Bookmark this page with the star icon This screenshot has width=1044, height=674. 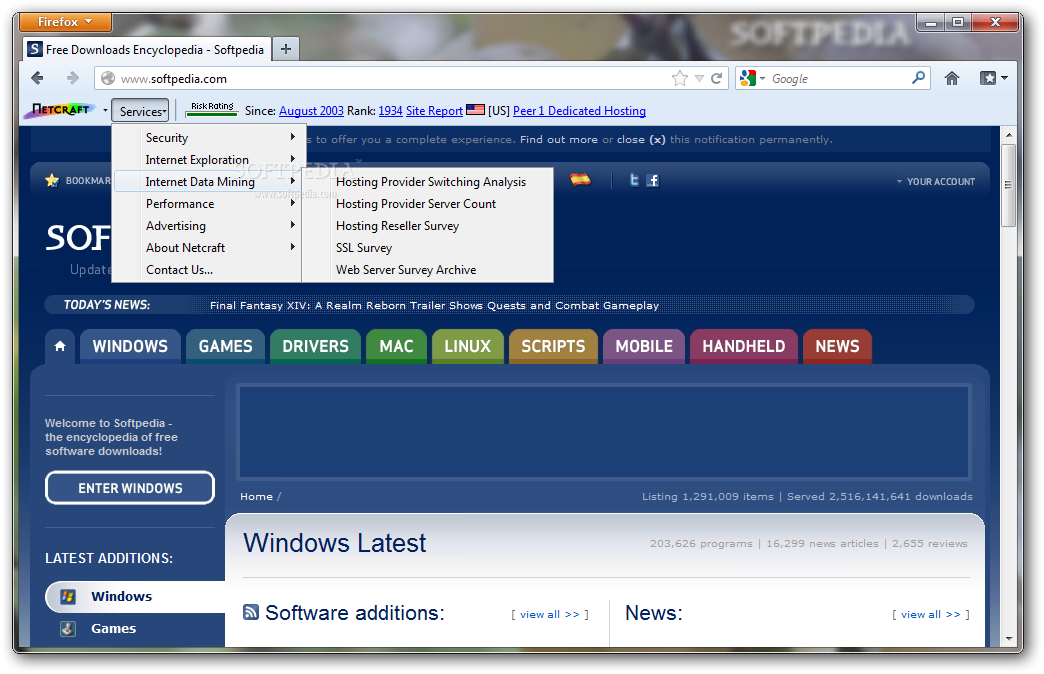point(680,79)
